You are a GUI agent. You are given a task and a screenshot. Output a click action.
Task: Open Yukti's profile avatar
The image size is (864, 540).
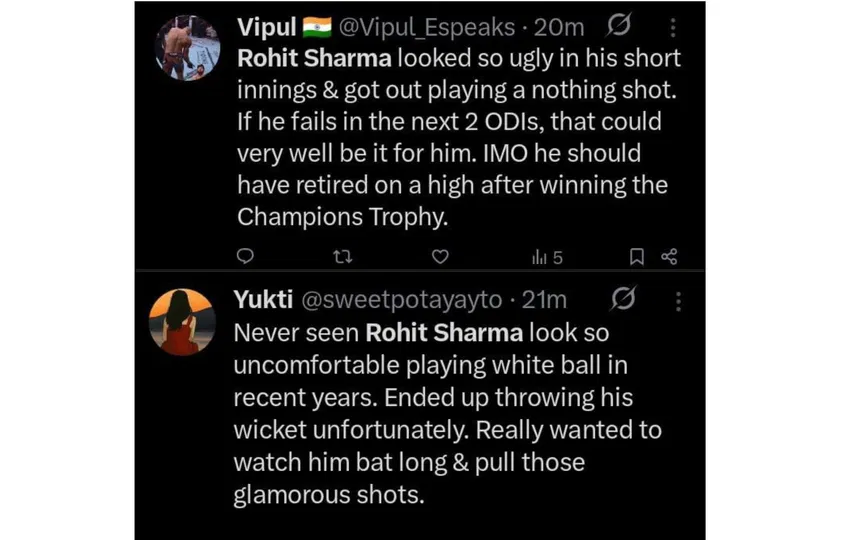pyautogui.click(x=181, y=322)
